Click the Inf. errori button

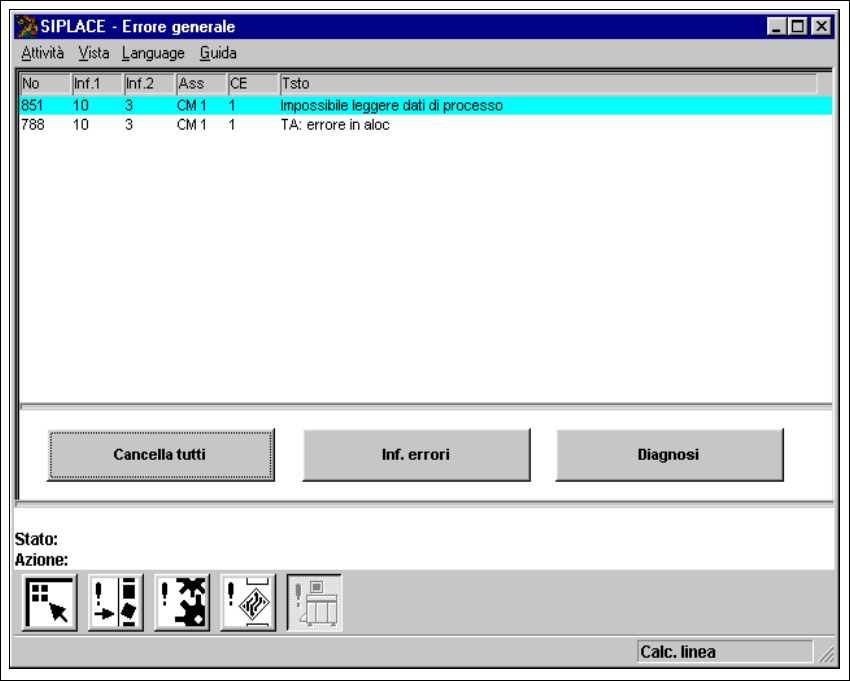tap(416, 454)
